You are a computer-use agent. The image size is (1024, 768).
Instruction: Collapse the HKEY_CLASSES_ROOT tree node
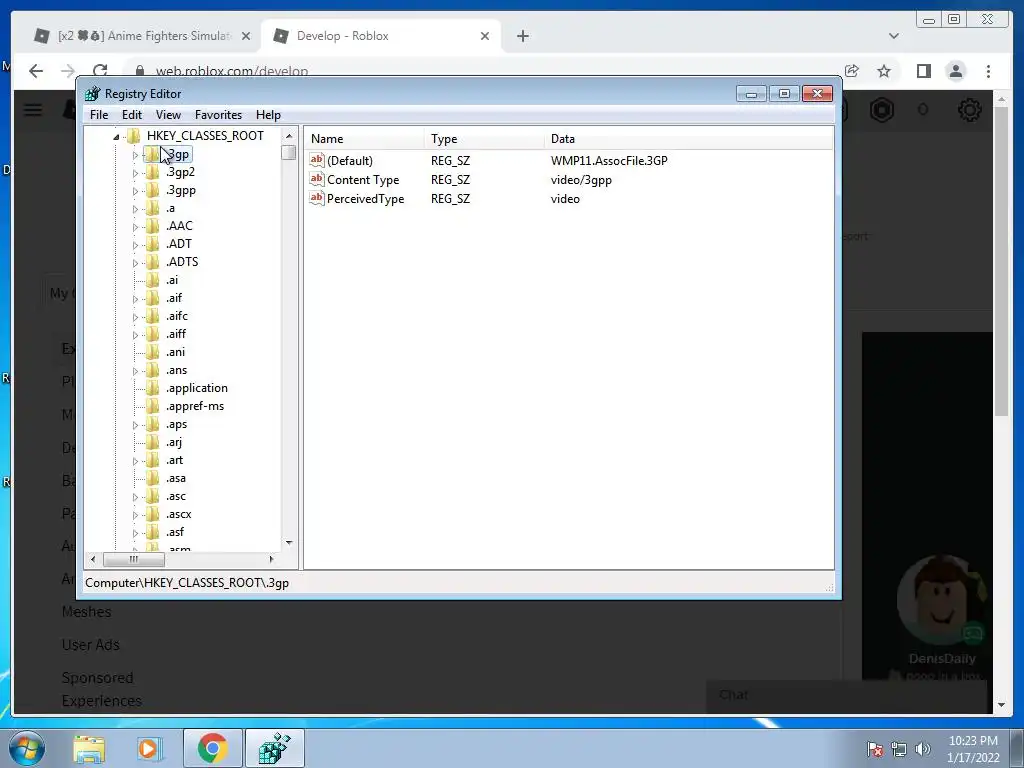point(116,136)
